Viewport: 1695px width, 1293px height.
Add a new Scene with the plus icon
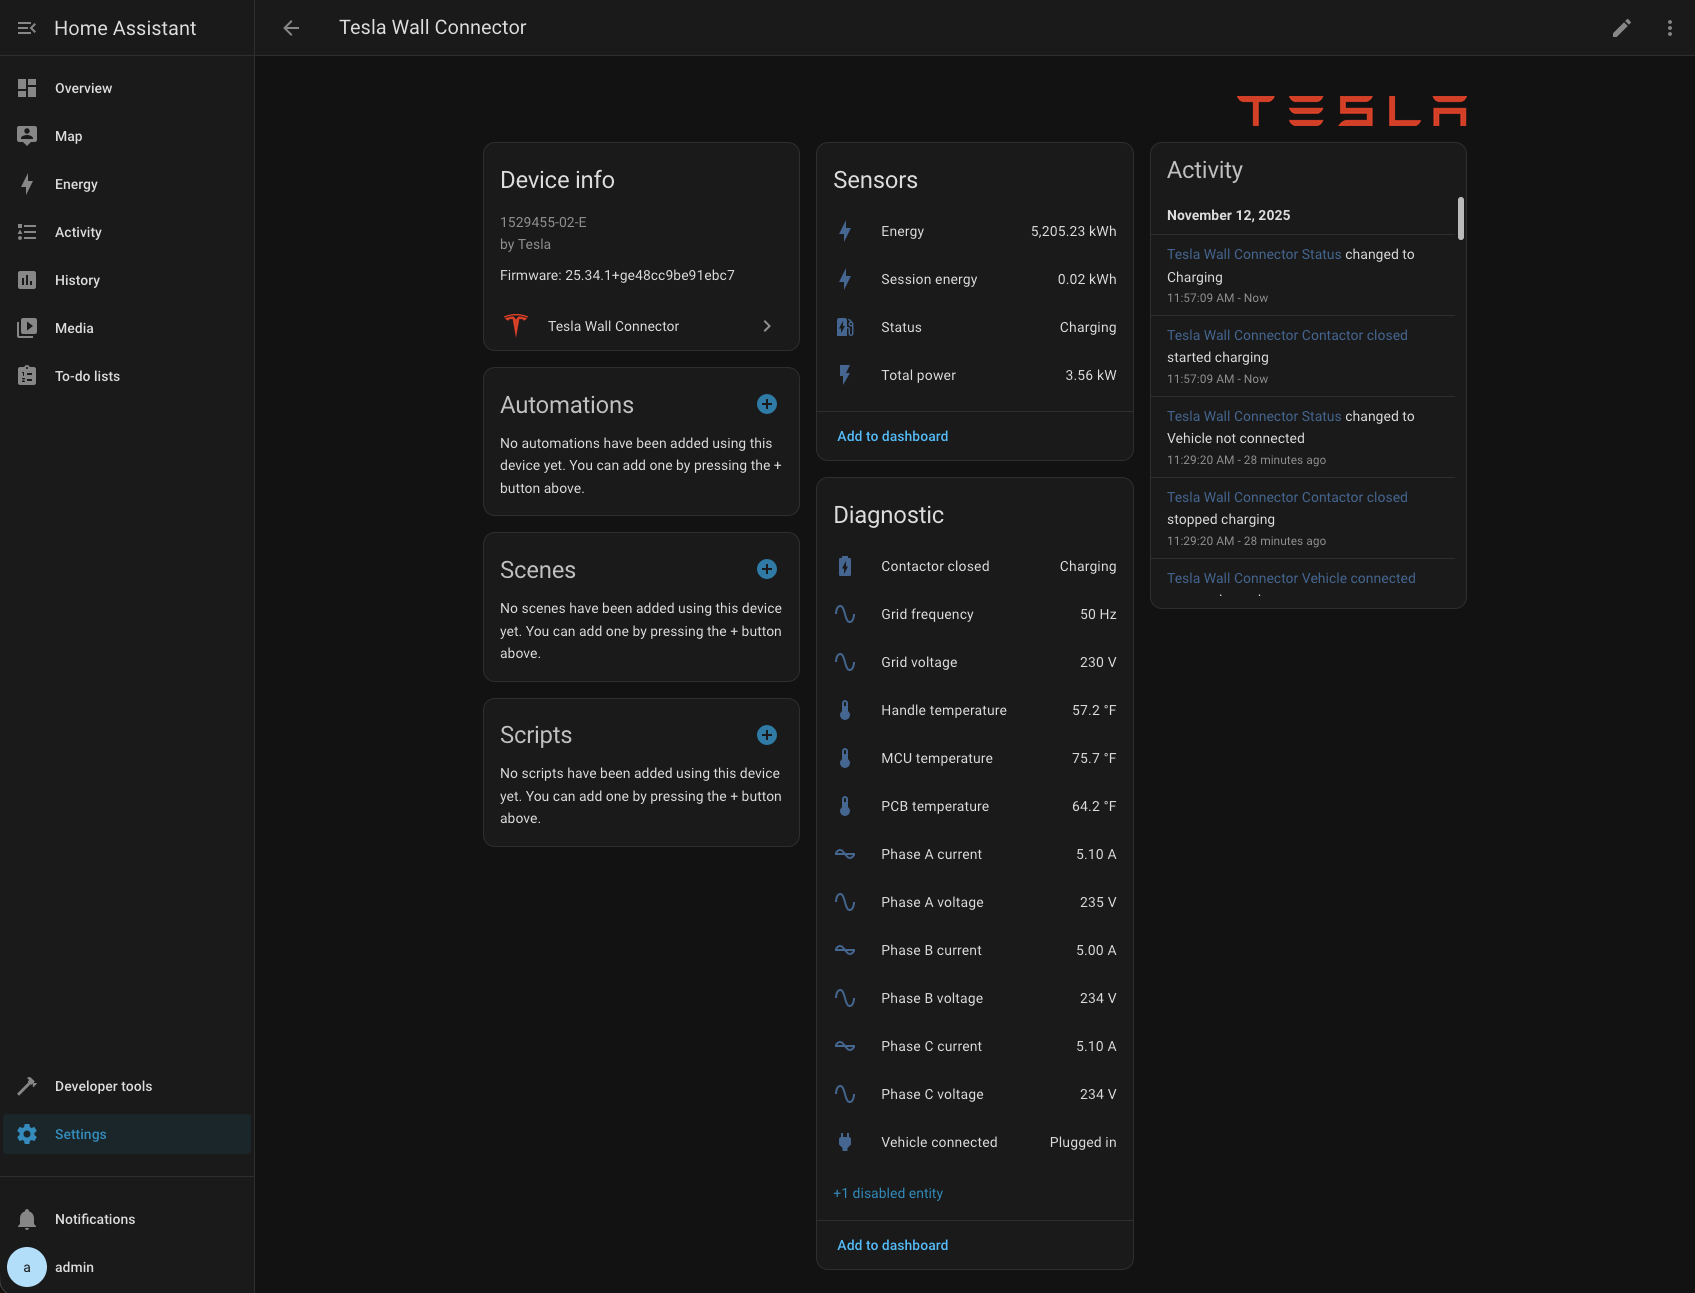click(766, 568)
